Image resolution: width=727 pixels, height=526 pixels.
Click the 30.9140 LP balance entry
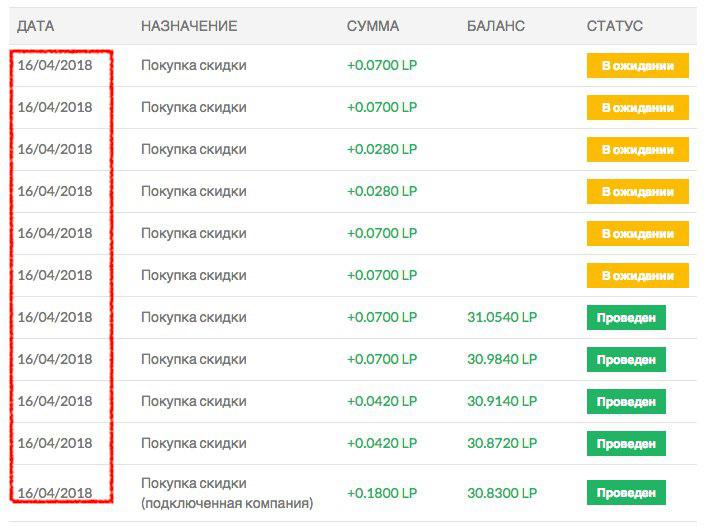click(502, 401)
